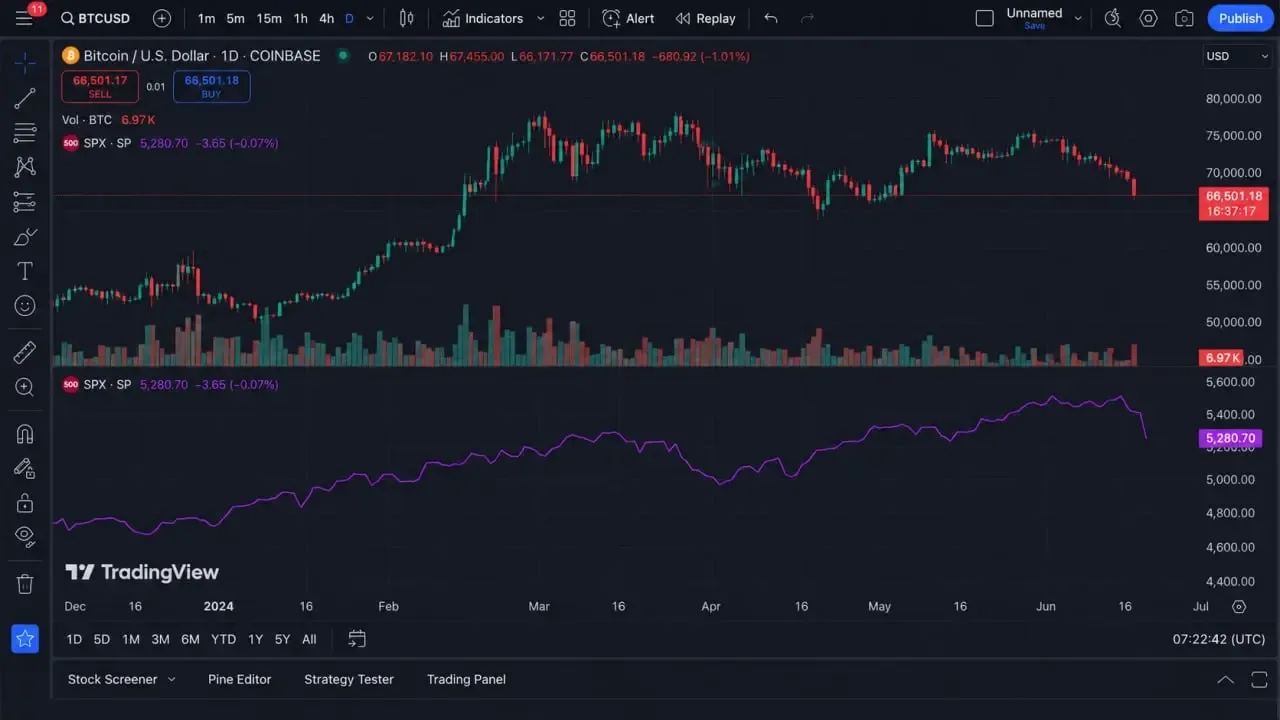Viewport: 1280px width, 720px height.
Task: Click the BTCUSD symbol search field
Action: pyautogui.click(x=97, y=18)
